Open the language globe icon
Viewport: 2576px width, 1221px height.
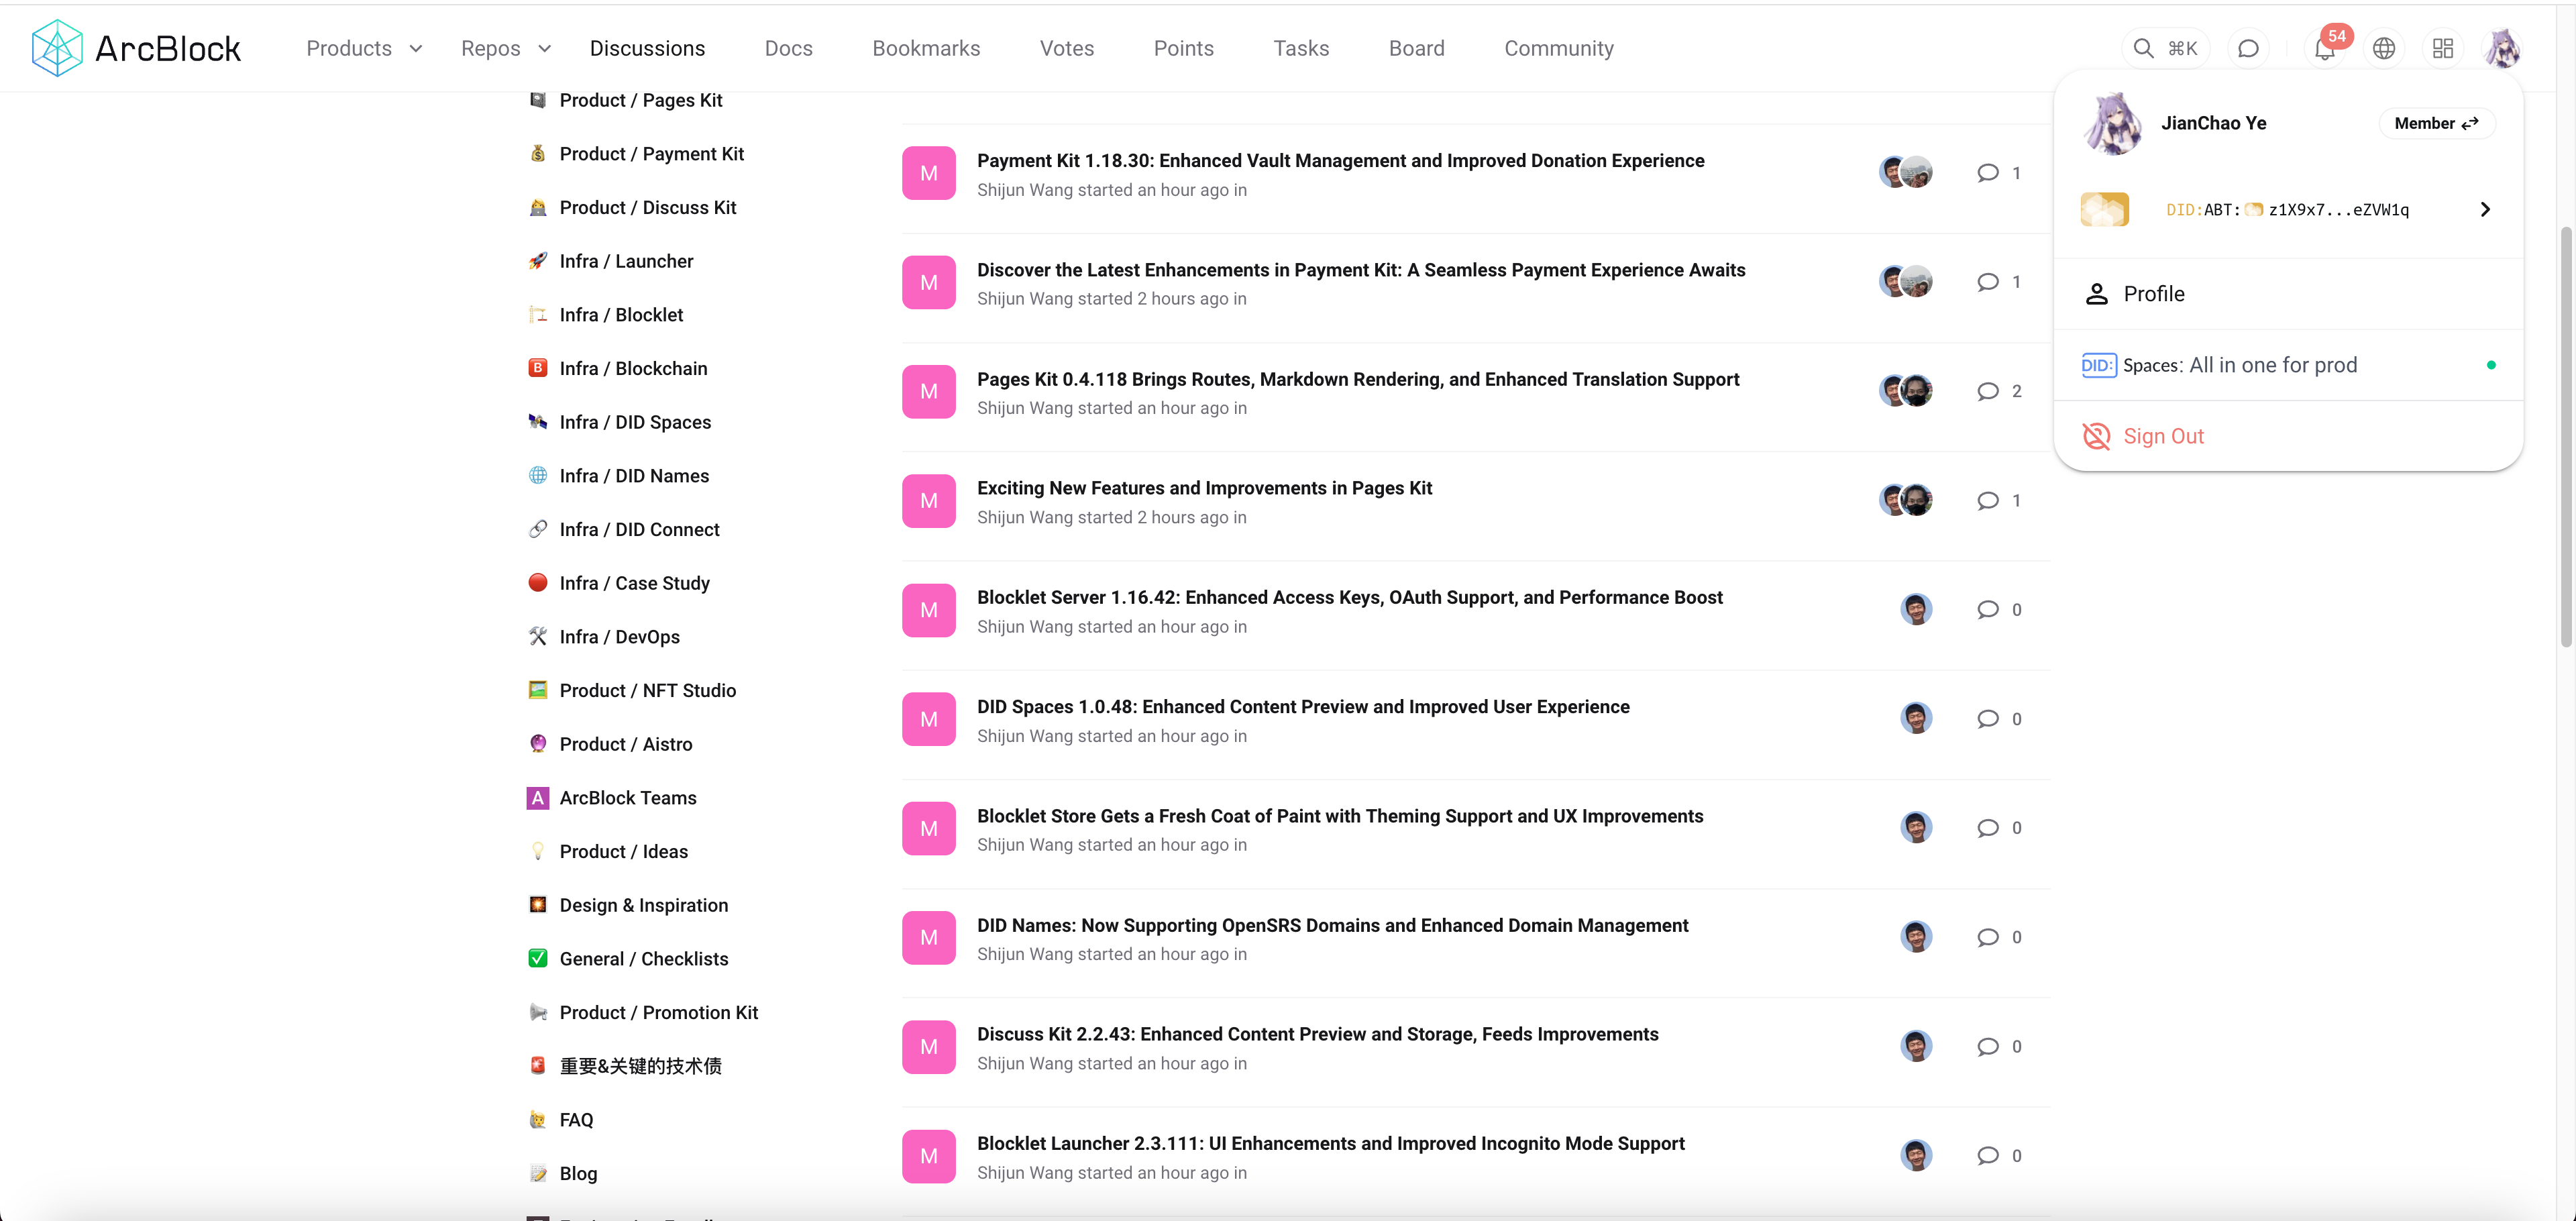coord(2384,49)
